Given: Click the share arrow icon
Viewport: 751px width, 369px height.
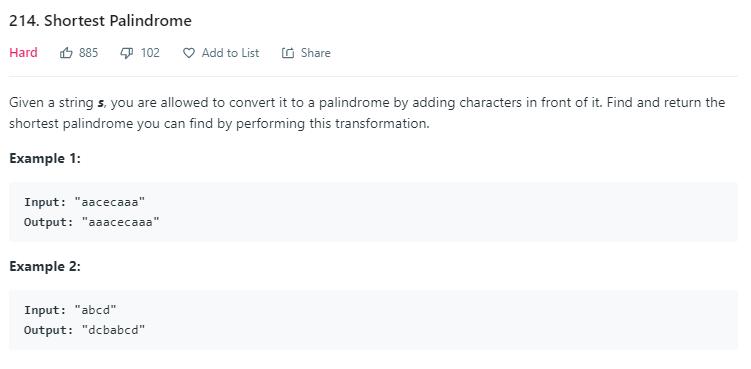Looking at the screenshot, I should click(x=287, y=53).
